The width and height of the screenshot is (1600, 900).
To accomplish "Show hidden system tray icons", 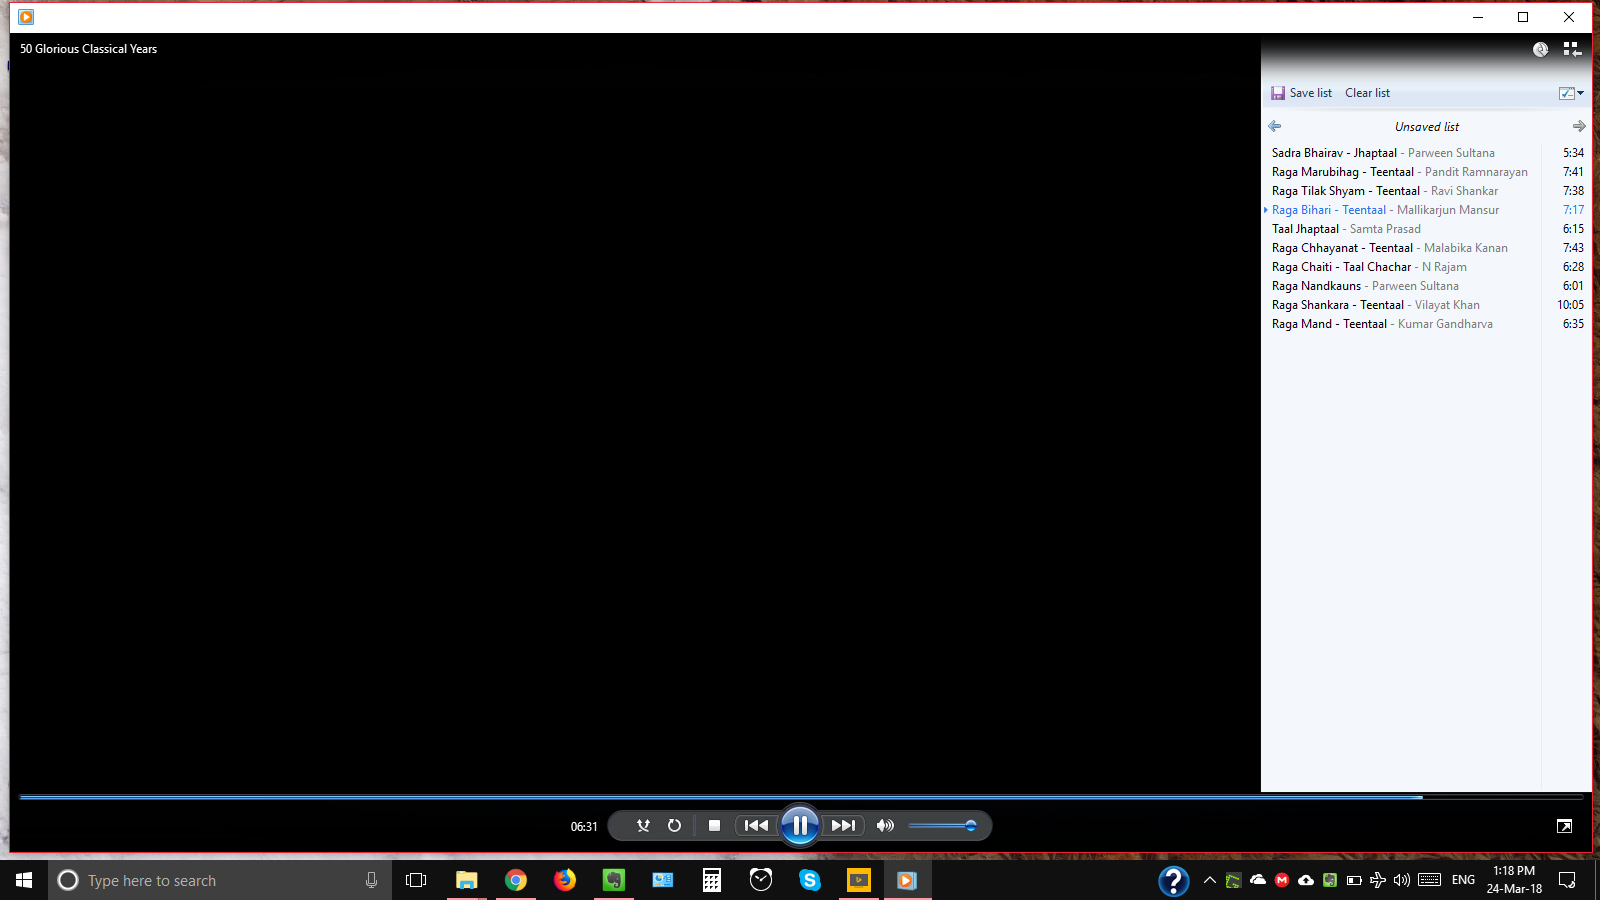I will click(1209, 880).
